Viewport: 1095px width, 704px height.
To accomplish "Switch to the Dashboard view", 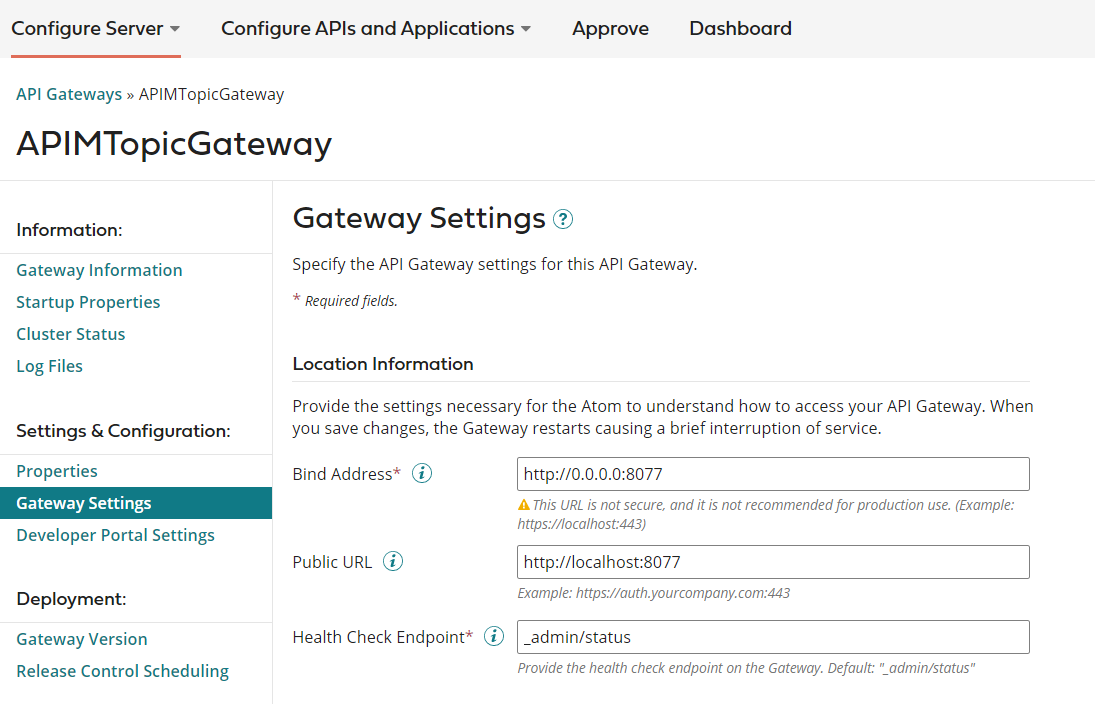I will (740, 28).
